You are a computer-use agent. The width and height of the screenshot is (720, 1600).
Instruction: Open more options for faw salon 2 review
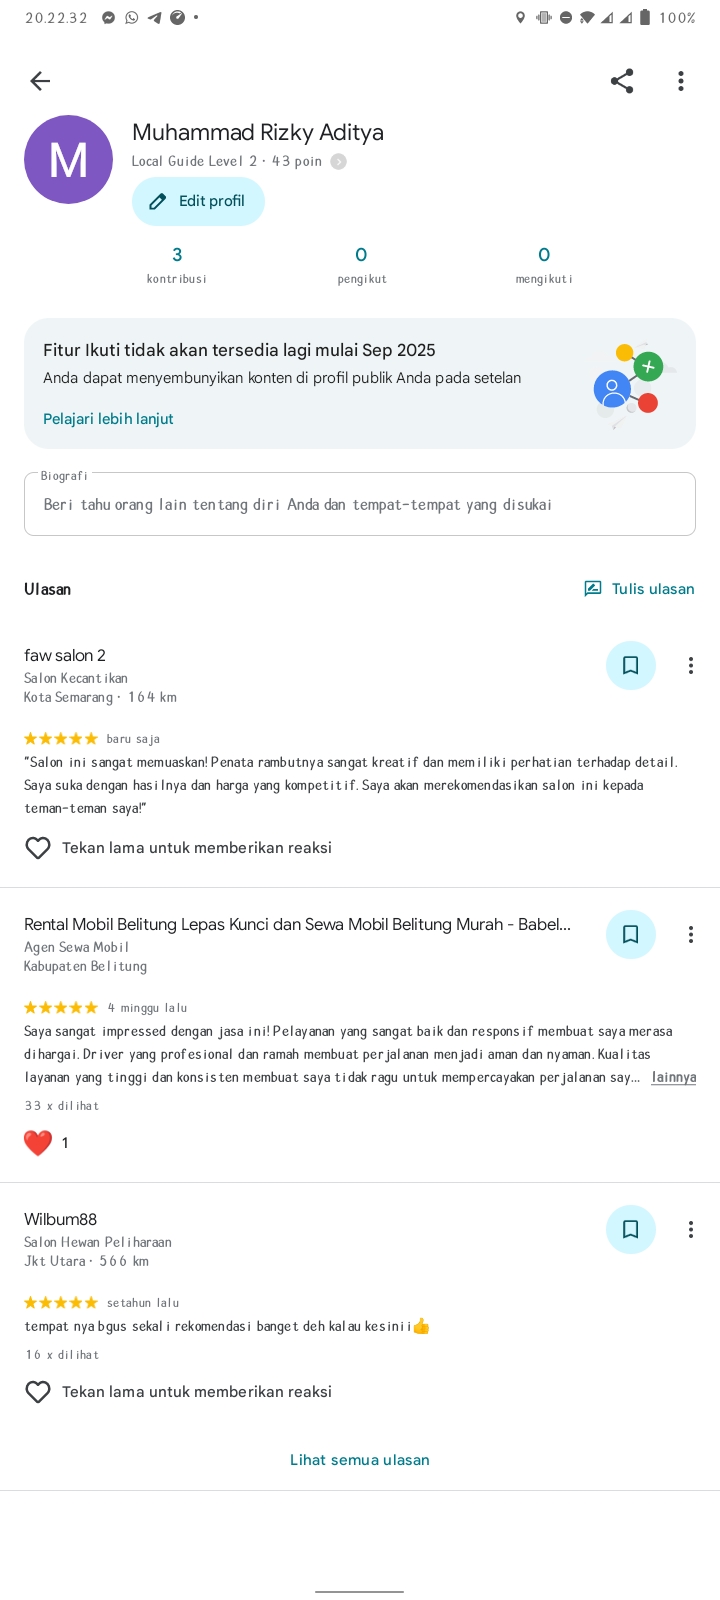click(690, 665)
